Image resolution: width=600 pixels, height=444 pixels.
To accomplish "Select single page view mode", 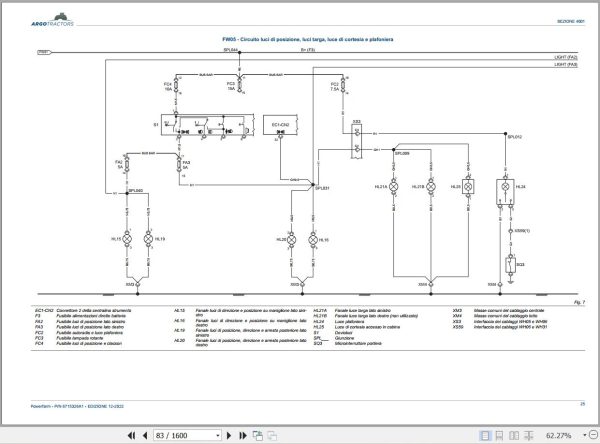I will pos(485,436).
